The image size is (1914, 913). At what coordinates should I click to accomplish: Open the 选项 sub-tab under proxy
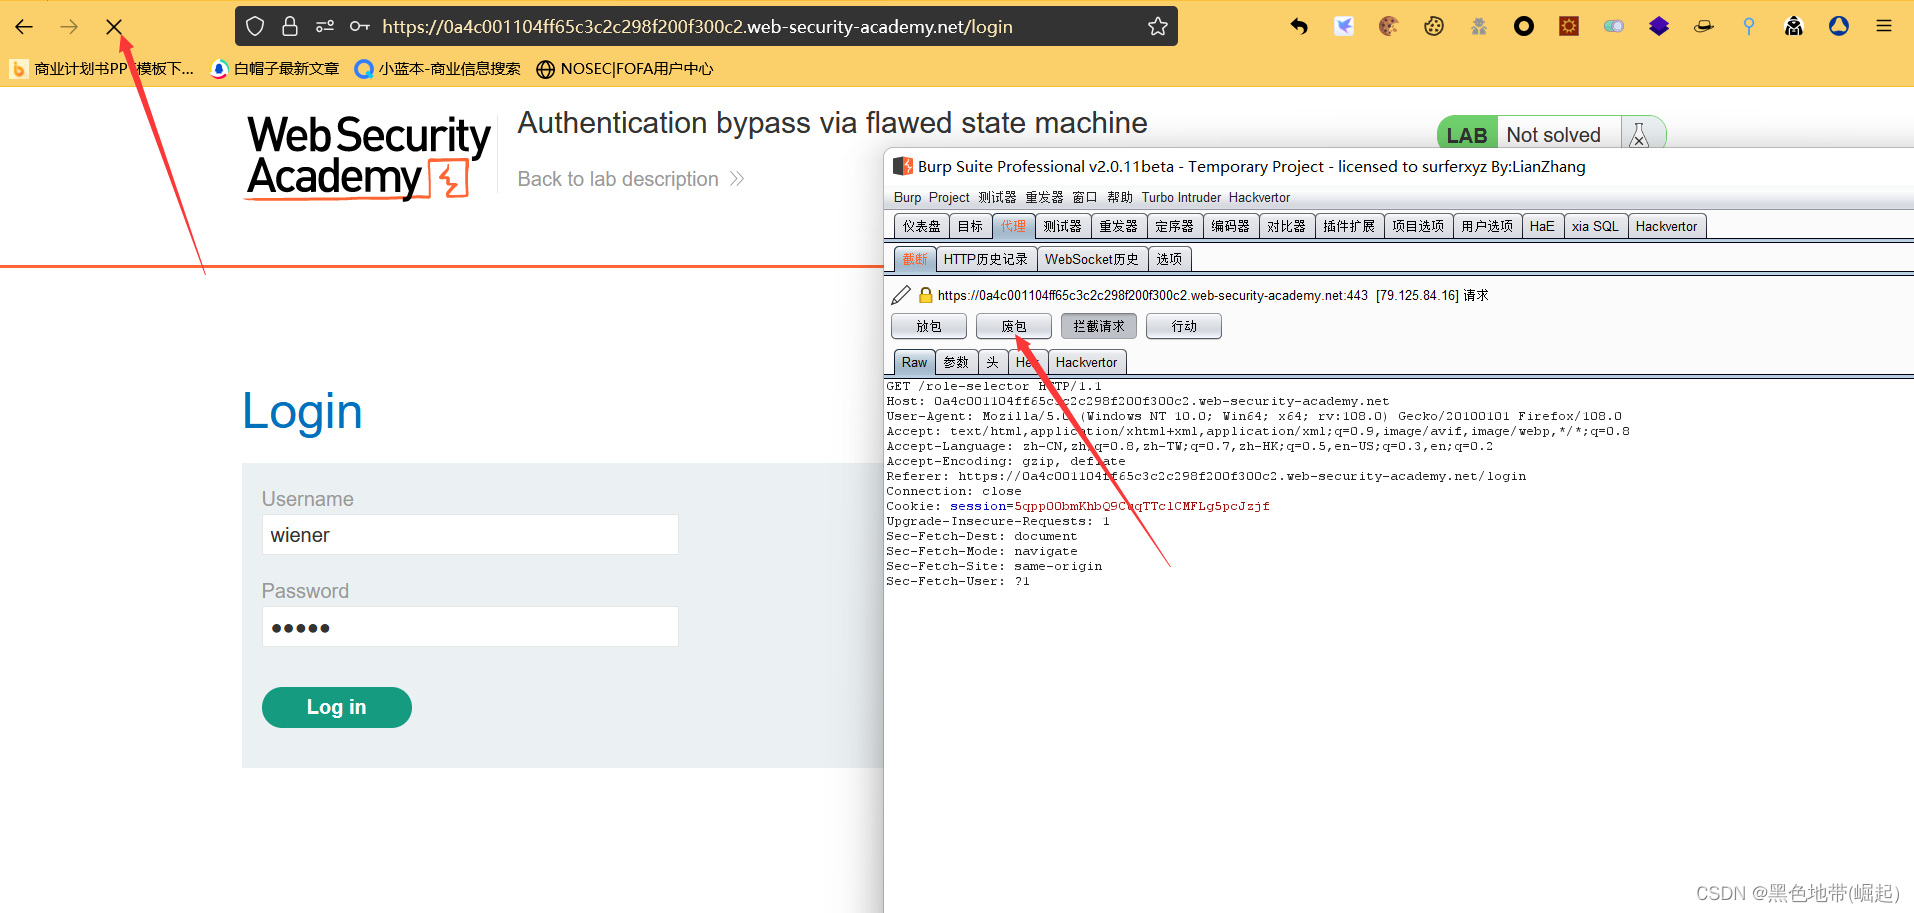[x=1169, y=259]
